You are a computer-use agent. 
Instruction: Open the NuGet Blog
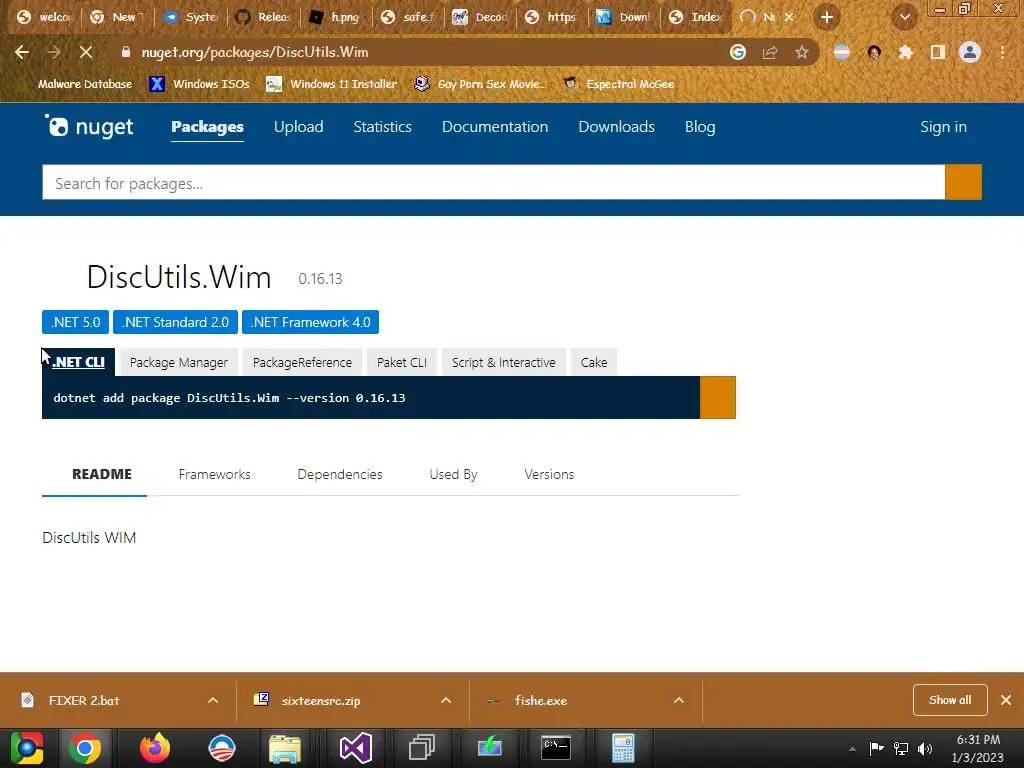[x=700, y=127]
